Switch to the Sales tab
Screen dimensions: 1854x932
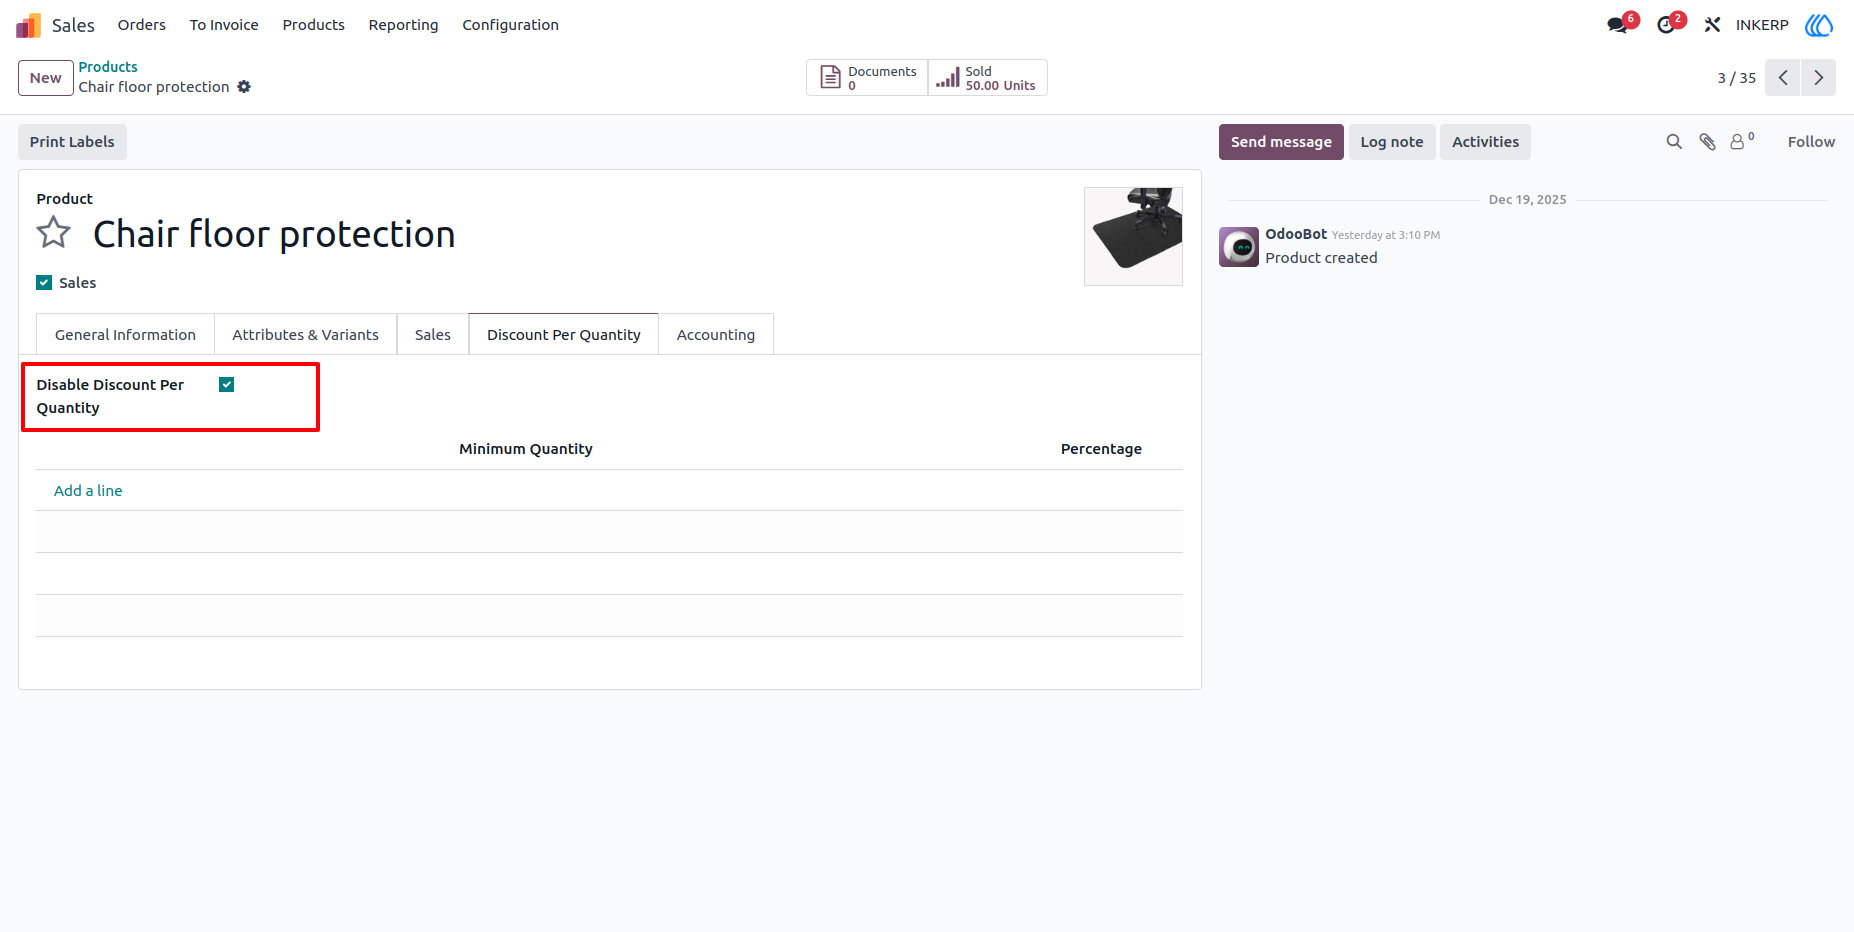tap(433, 335)
